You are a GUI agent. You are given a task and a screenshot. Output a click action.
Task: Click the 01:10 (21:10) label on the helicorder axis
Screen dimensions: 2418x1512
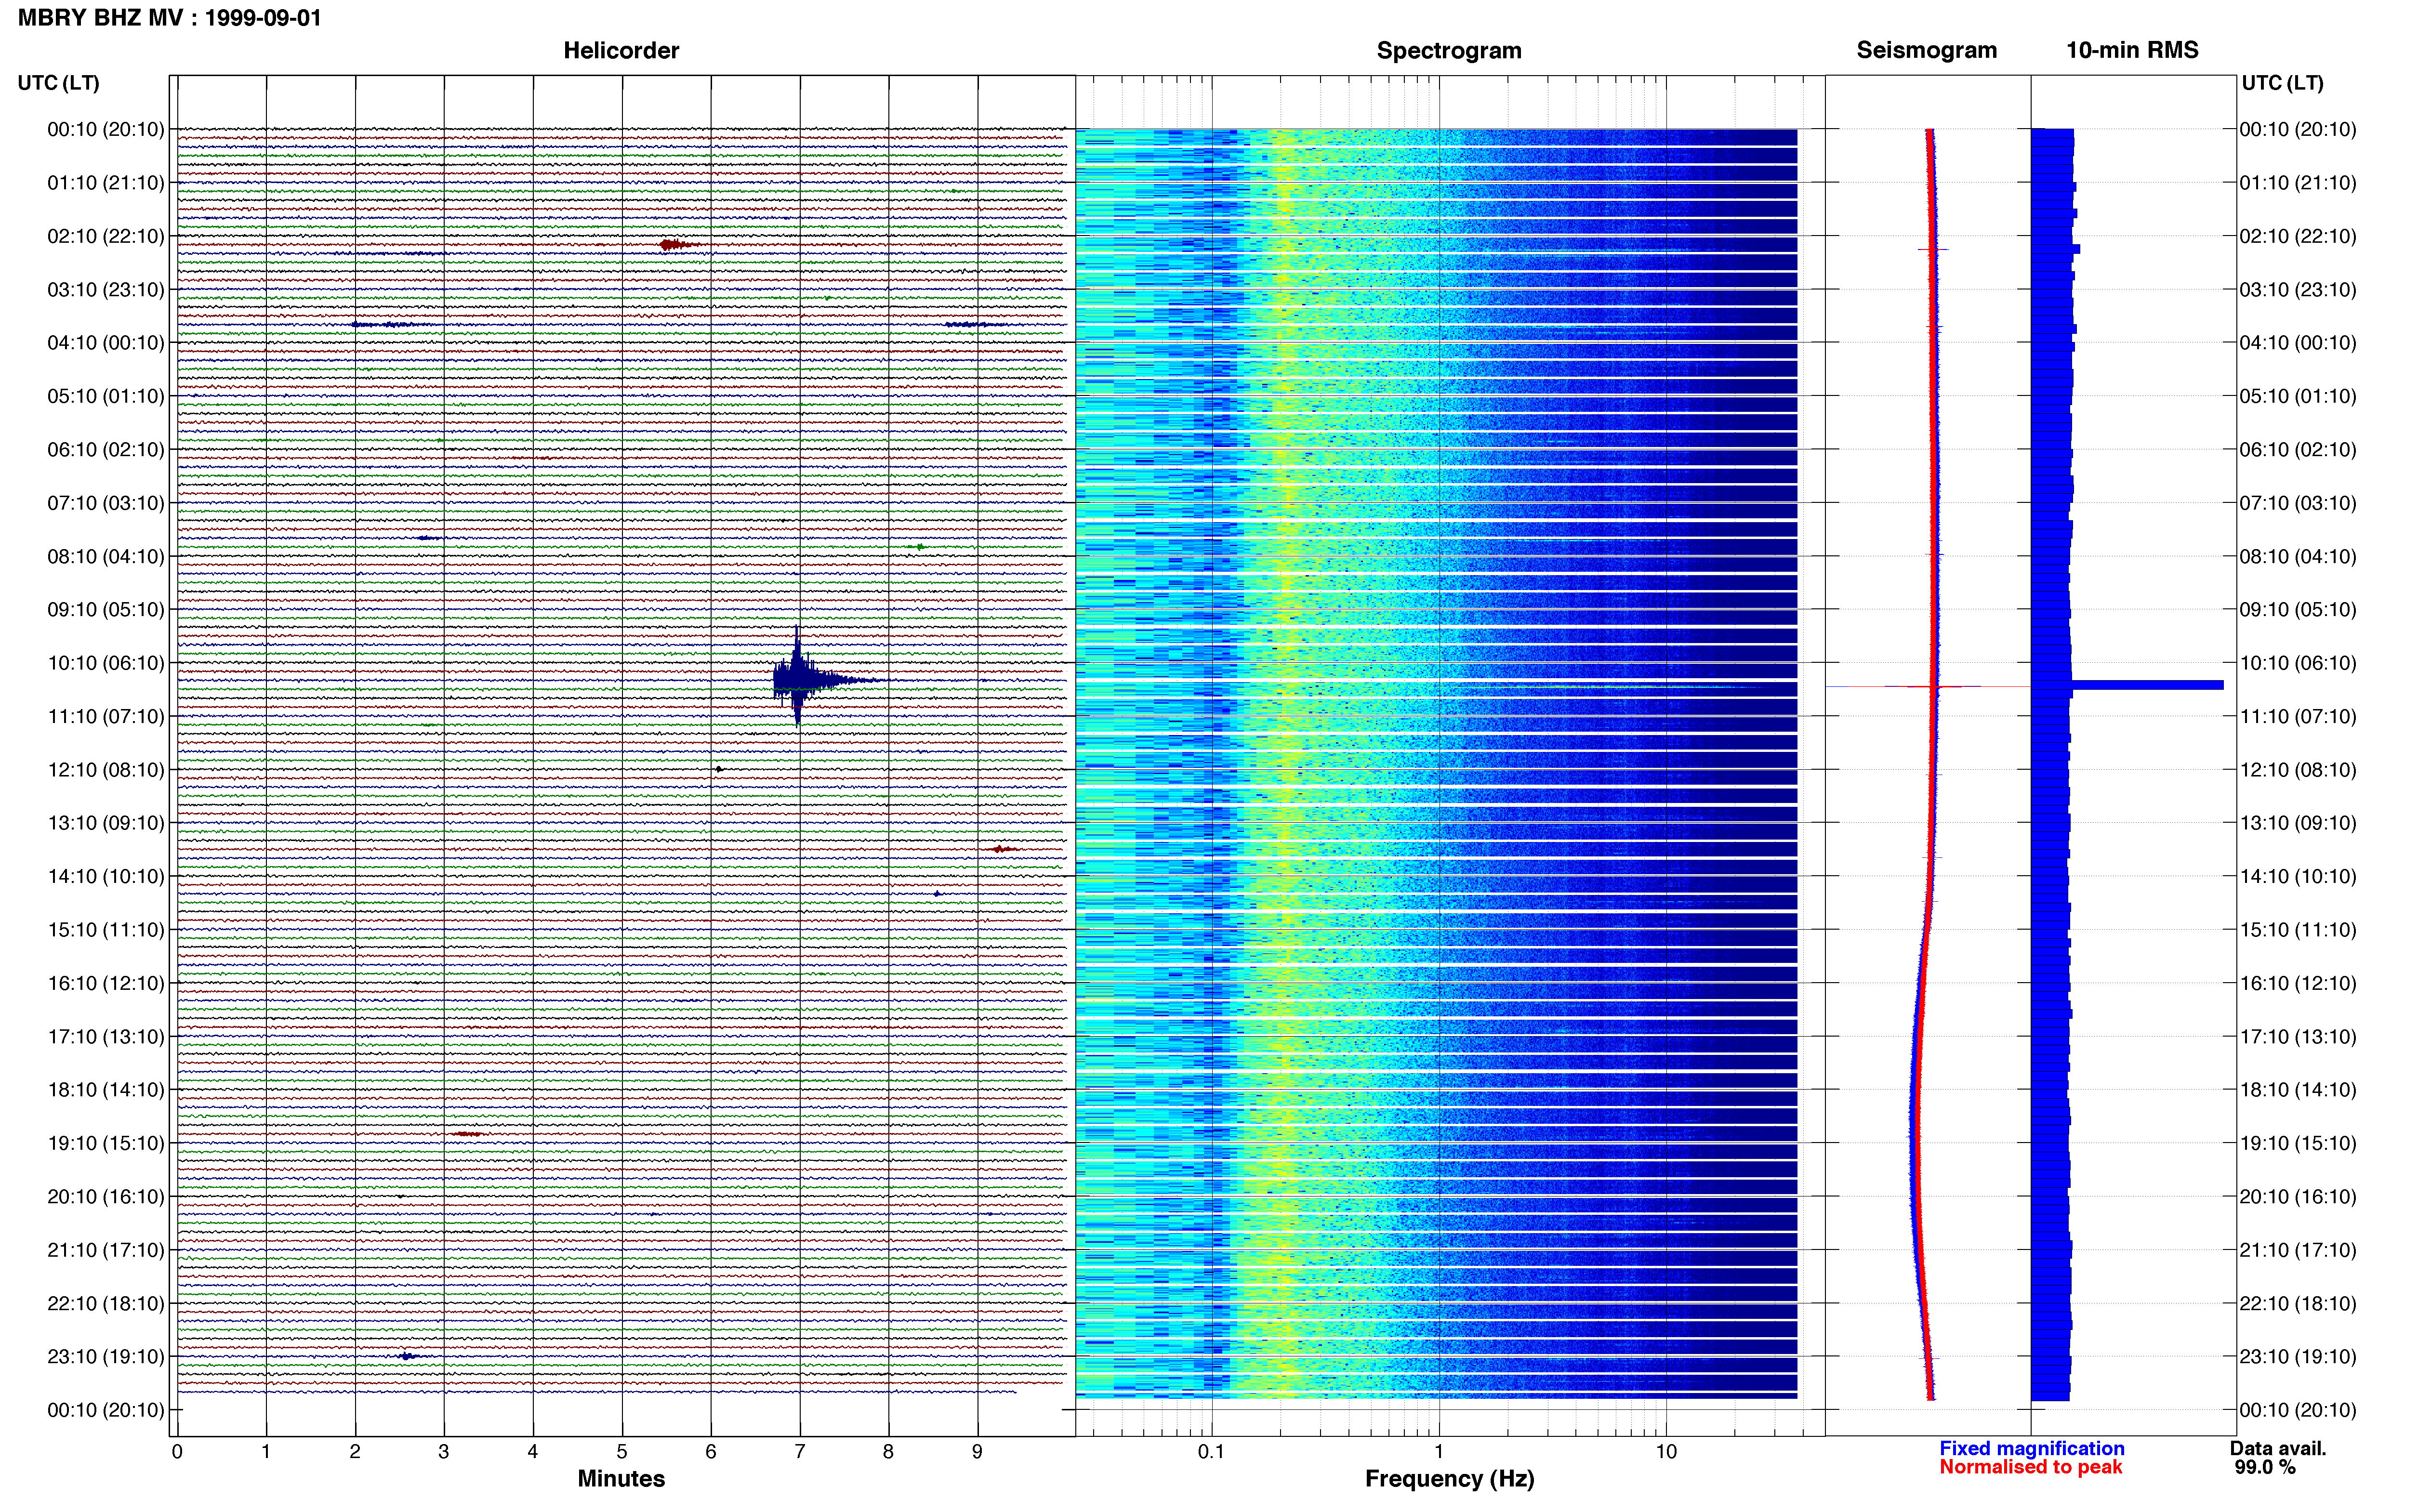point(106,183)
